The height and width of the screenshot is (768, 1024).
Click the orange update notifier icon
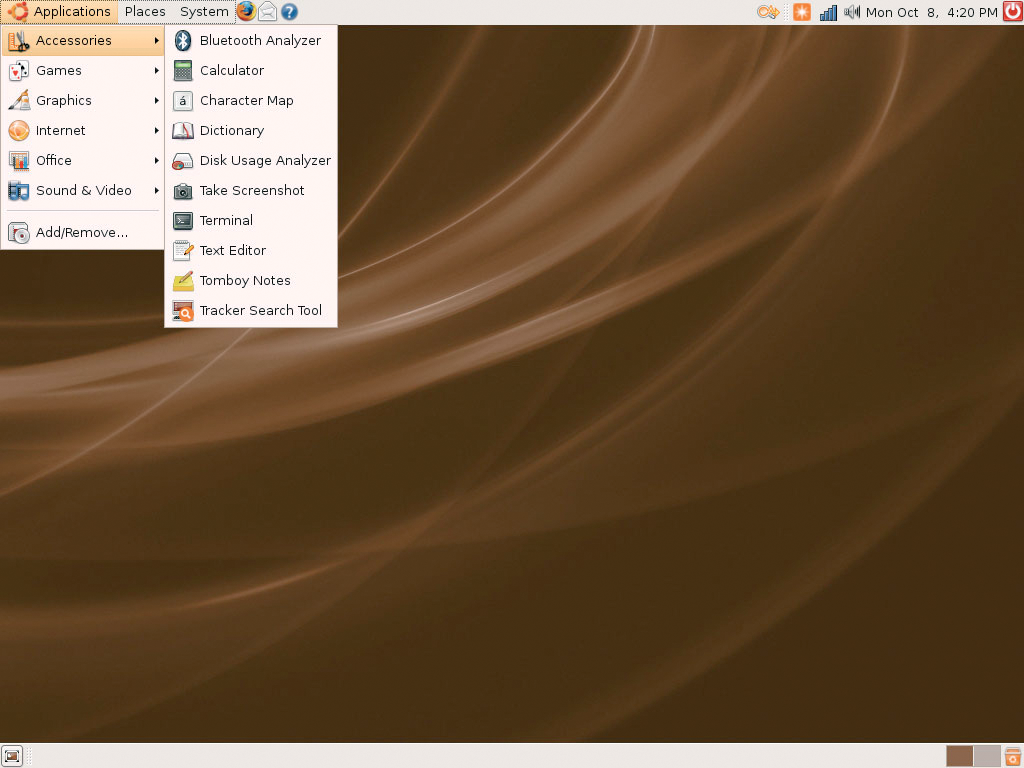802,12
